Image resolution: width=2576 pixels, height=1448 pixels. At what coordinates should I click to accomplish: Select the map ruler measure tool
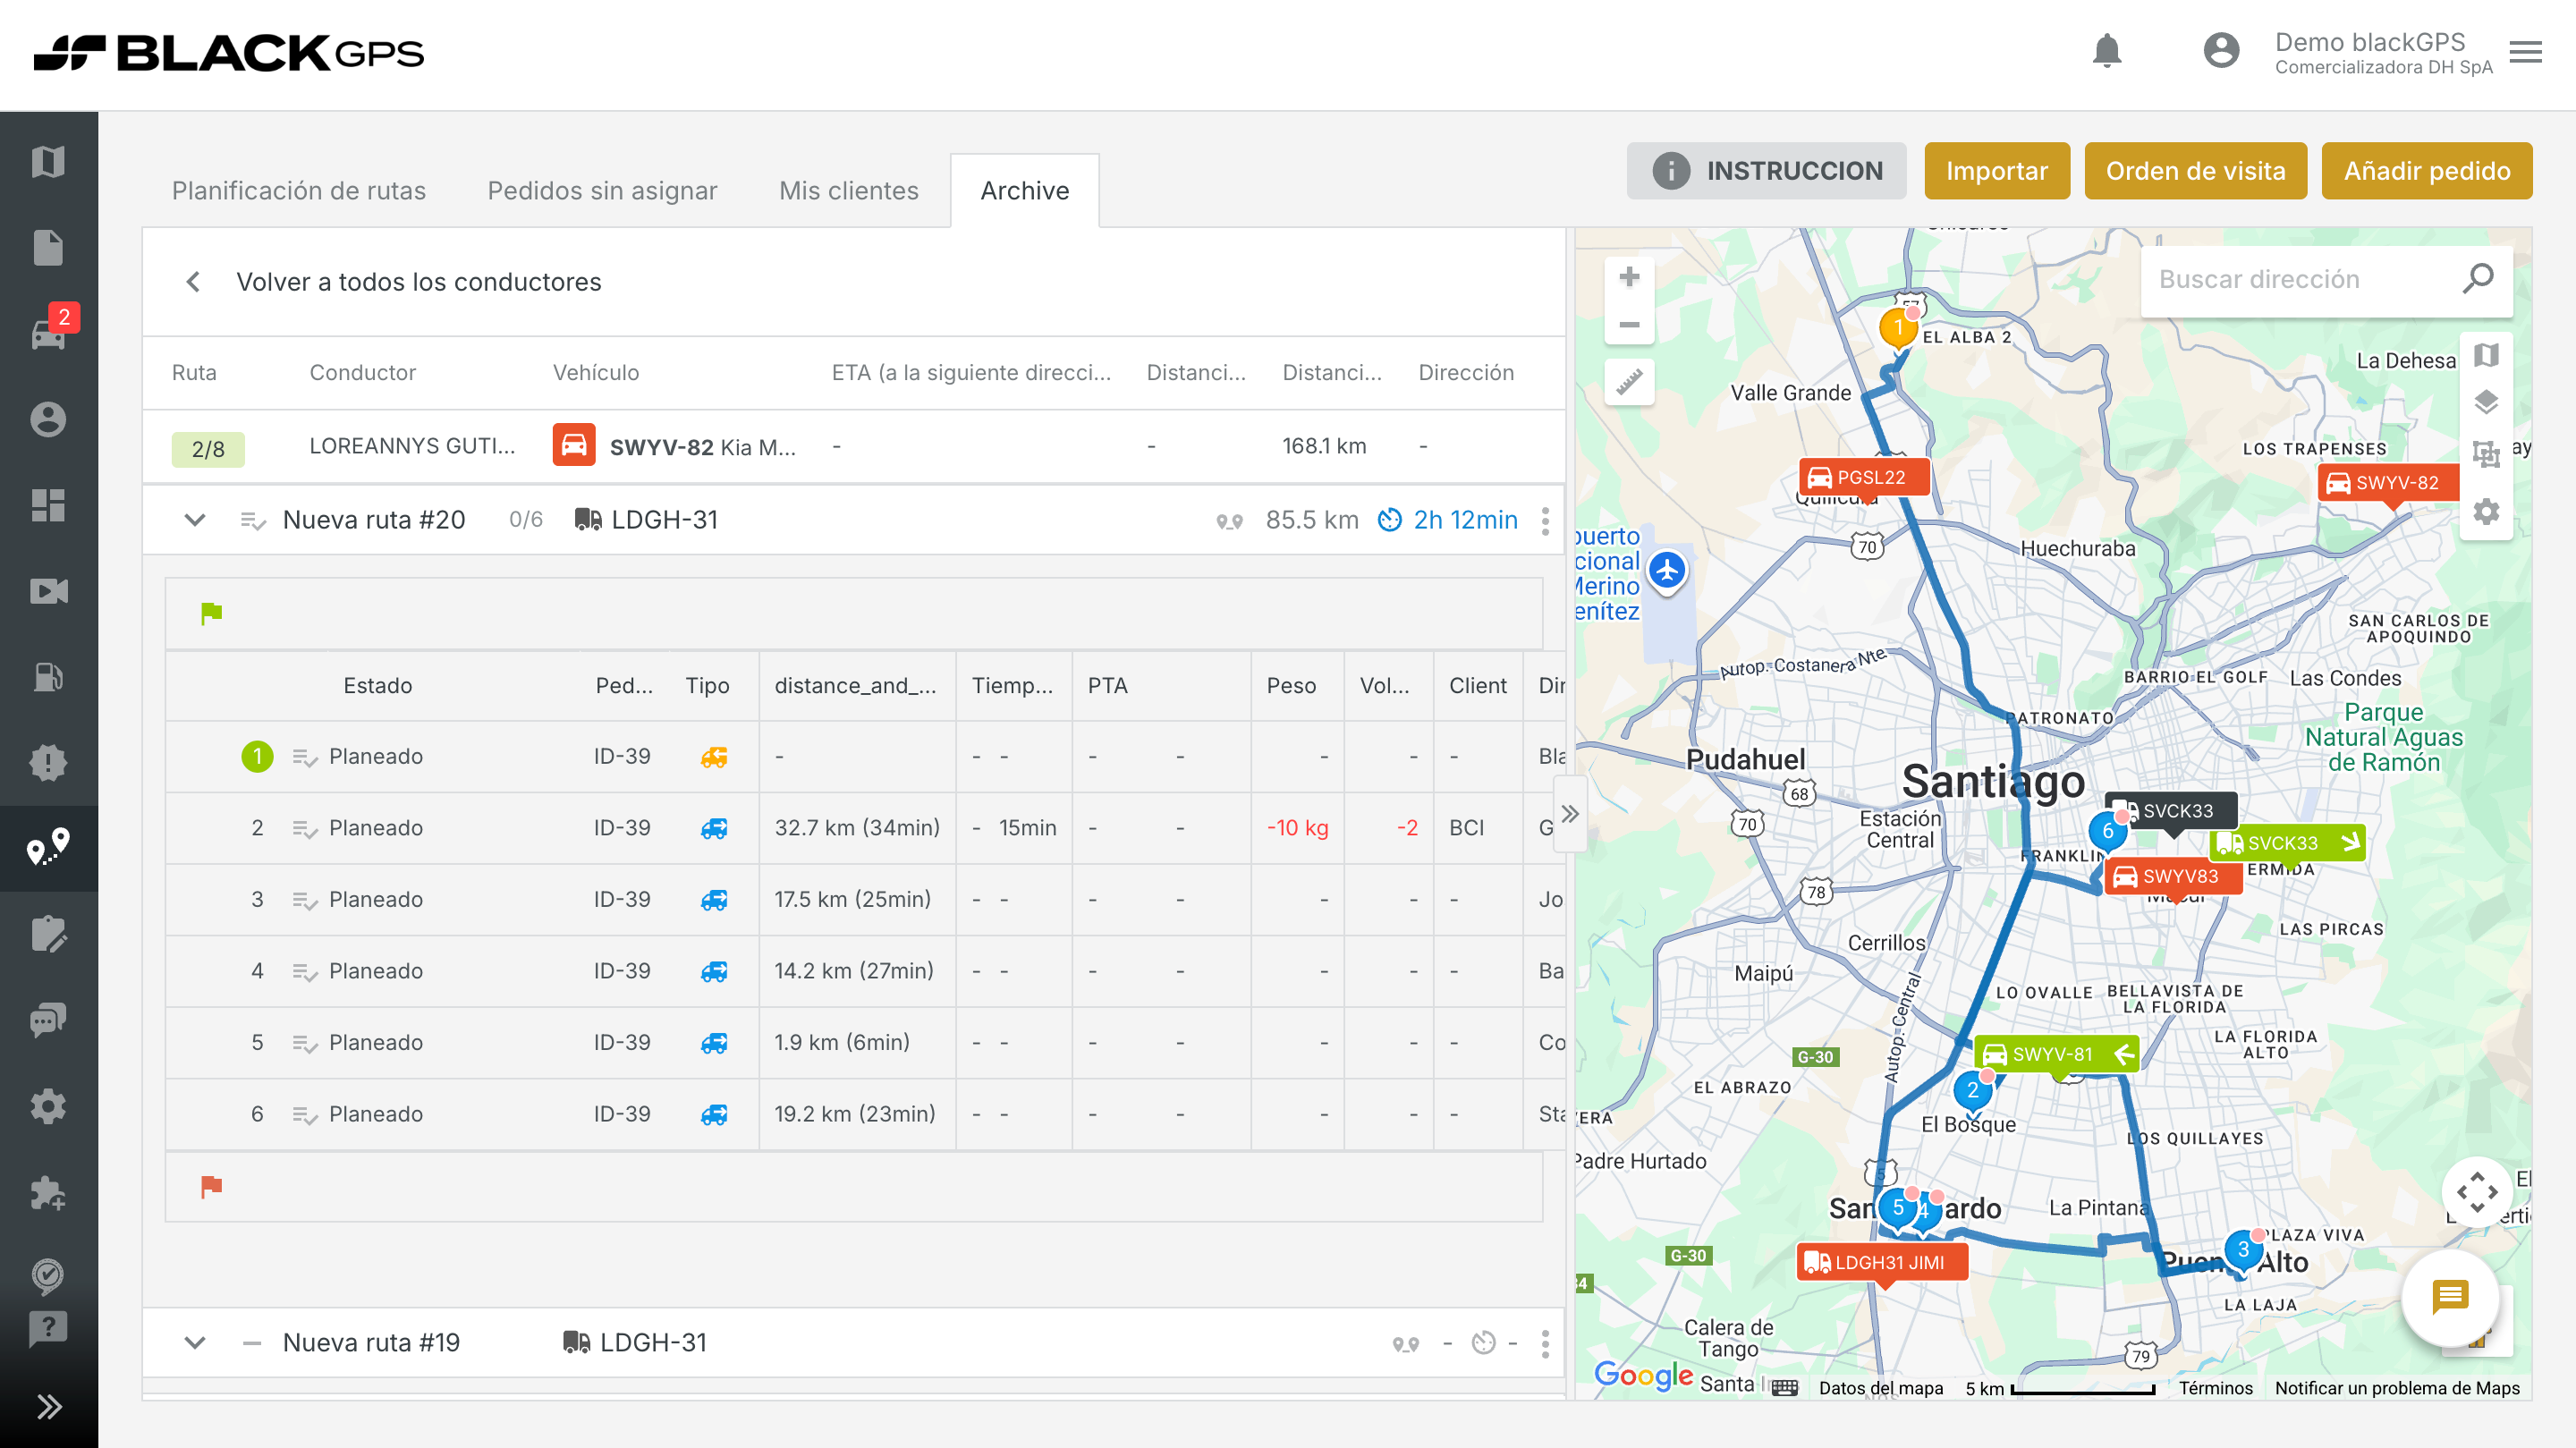pyautogui.click(x=1629, y=382)
